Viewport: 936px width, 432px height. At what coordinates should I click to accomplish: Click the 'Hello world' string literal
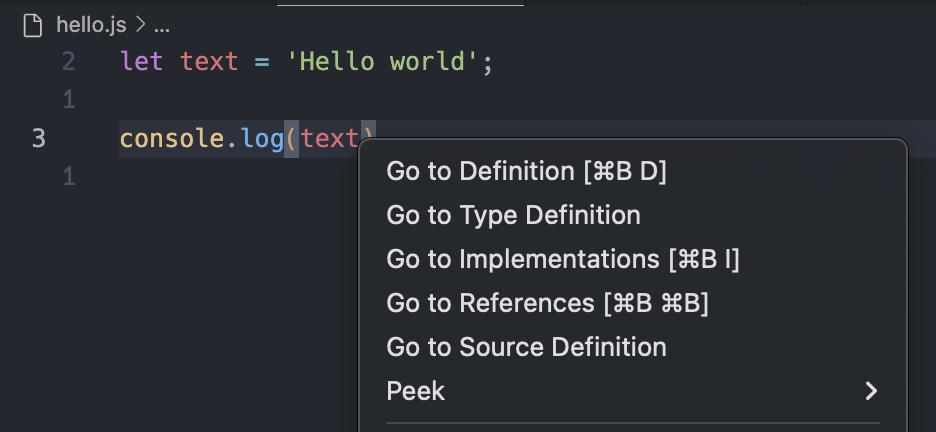(382, 62)
